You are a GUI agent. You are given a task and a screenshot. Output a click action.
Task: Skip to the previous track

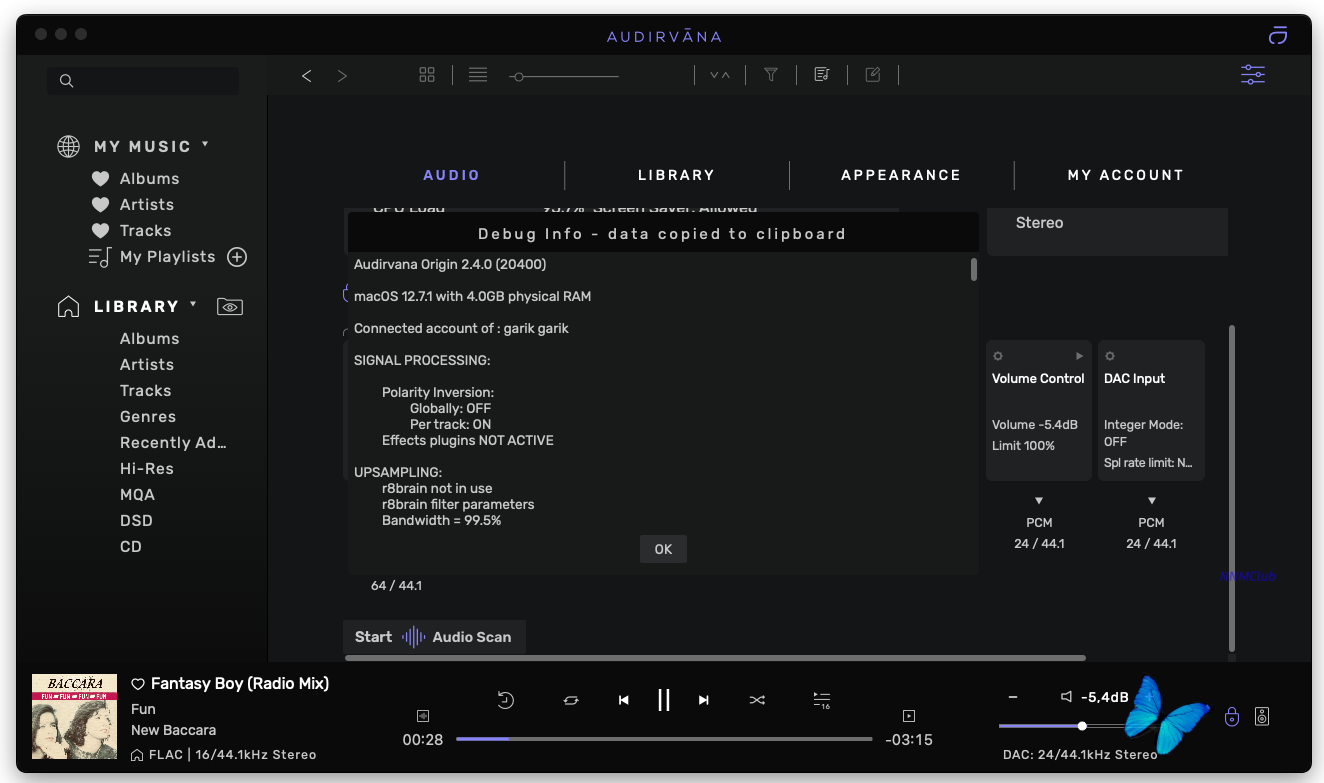click(x=624, y=701)
